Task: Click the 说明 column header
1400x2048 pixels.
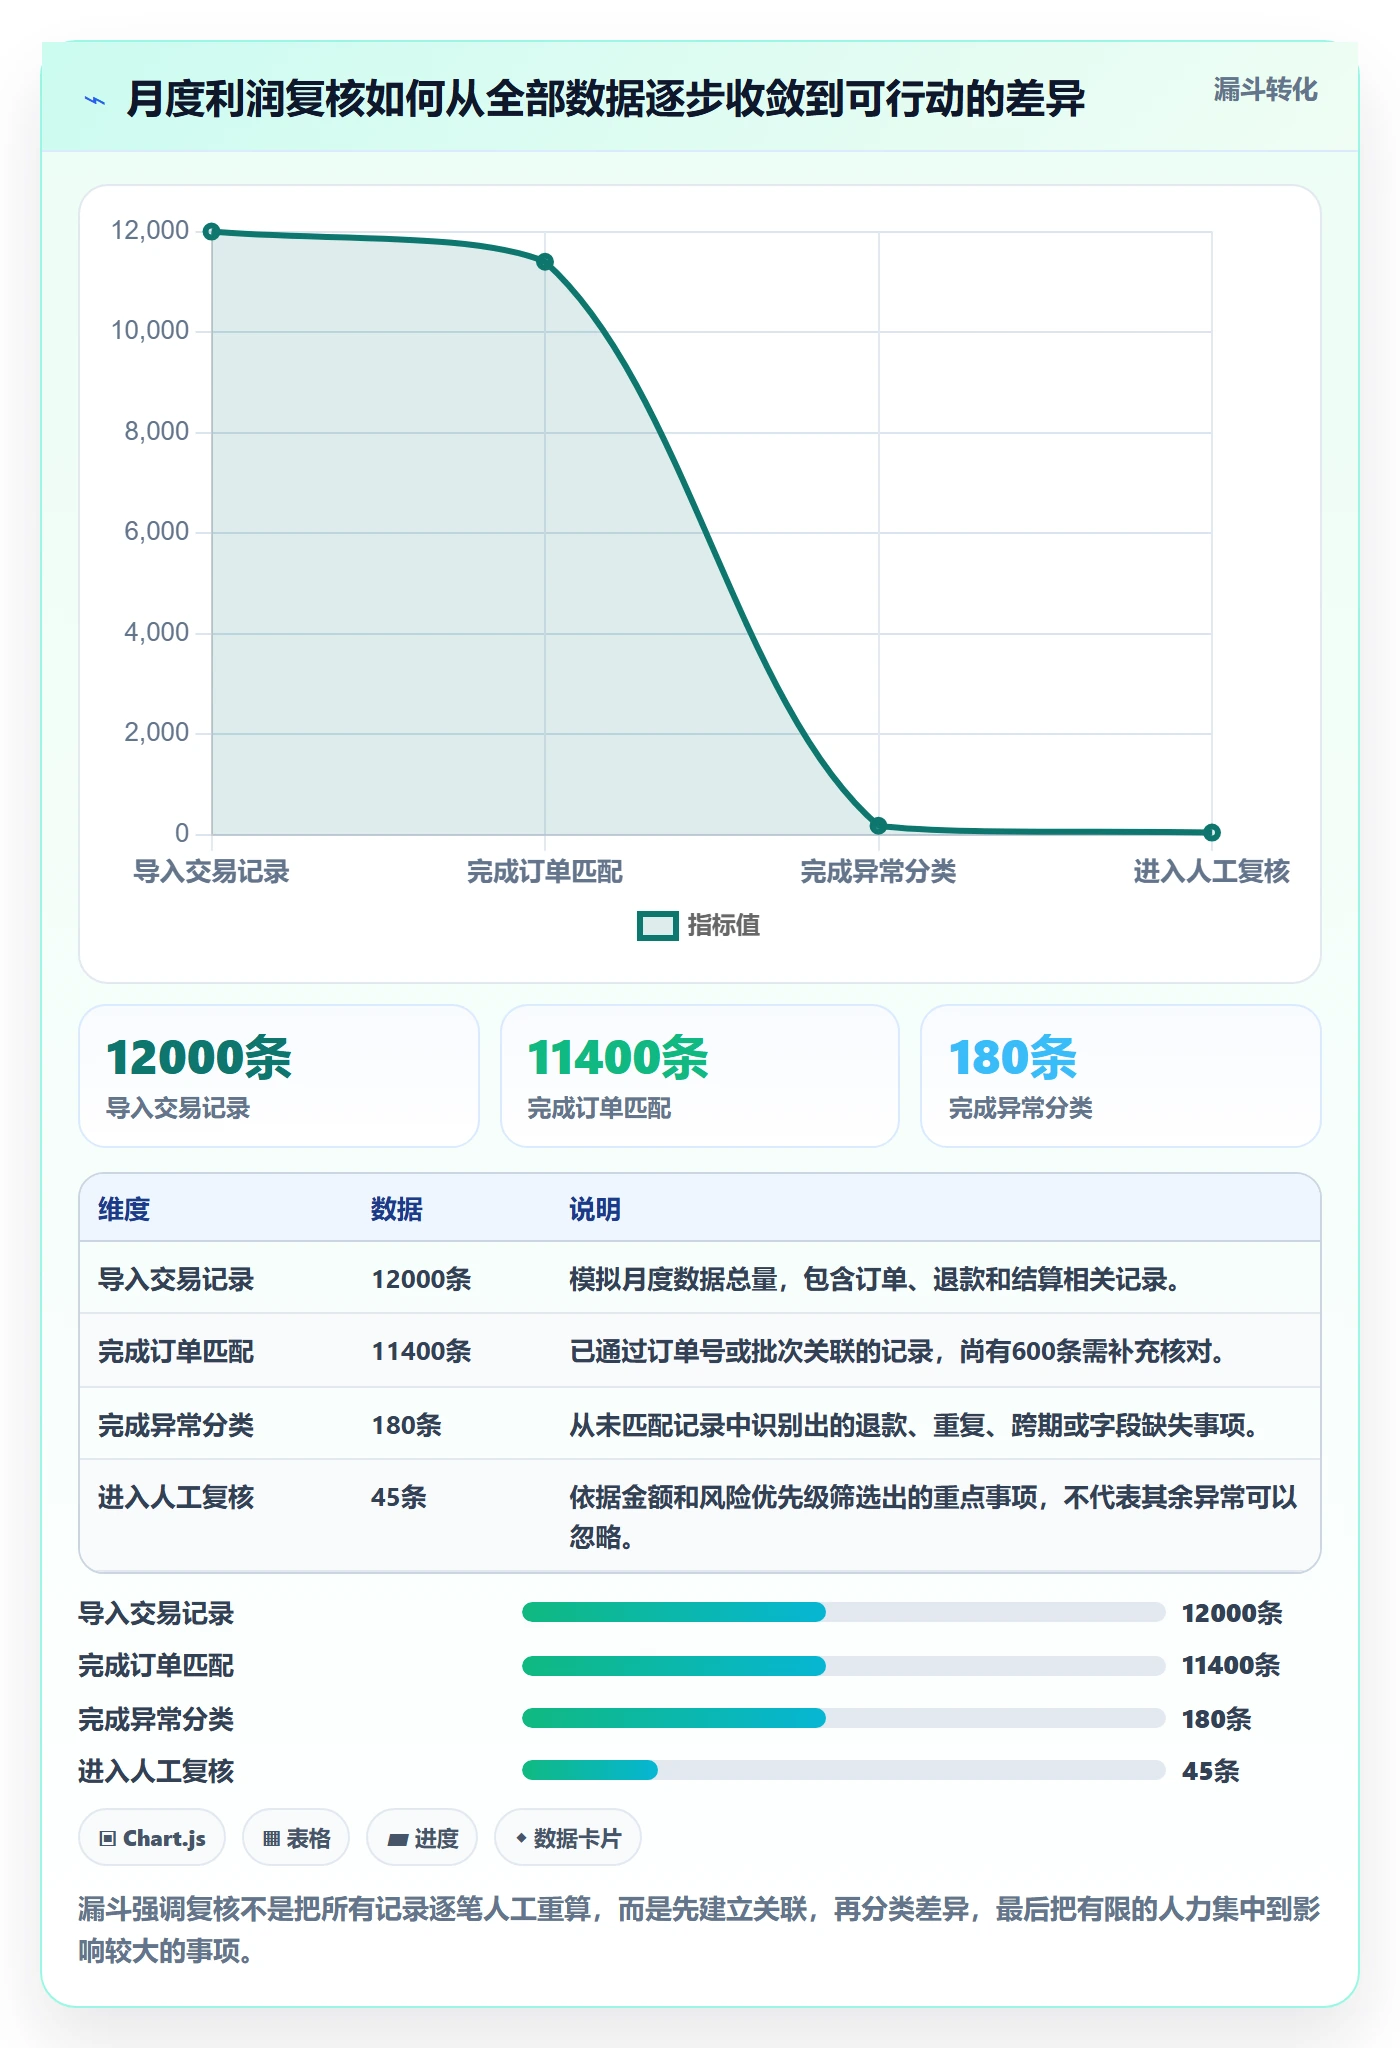Action: click(595, 1209)
